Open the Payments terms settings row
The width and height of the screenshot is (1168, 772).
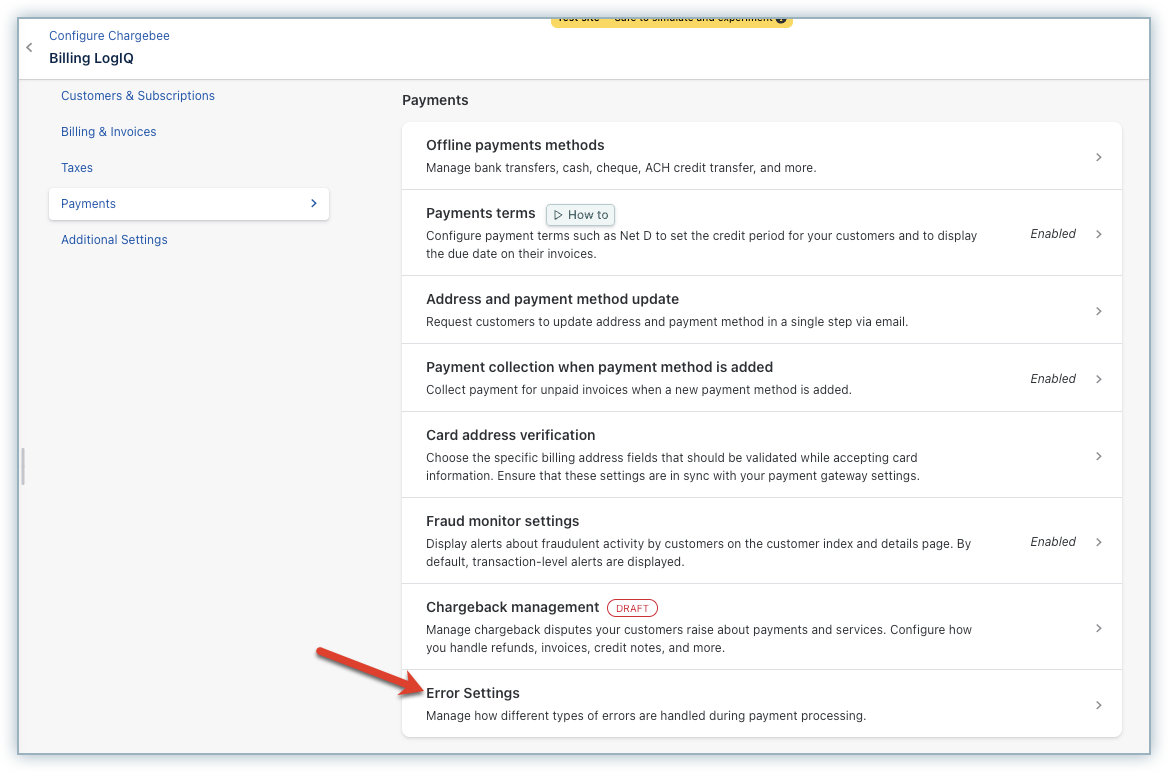tap(760, 232)
